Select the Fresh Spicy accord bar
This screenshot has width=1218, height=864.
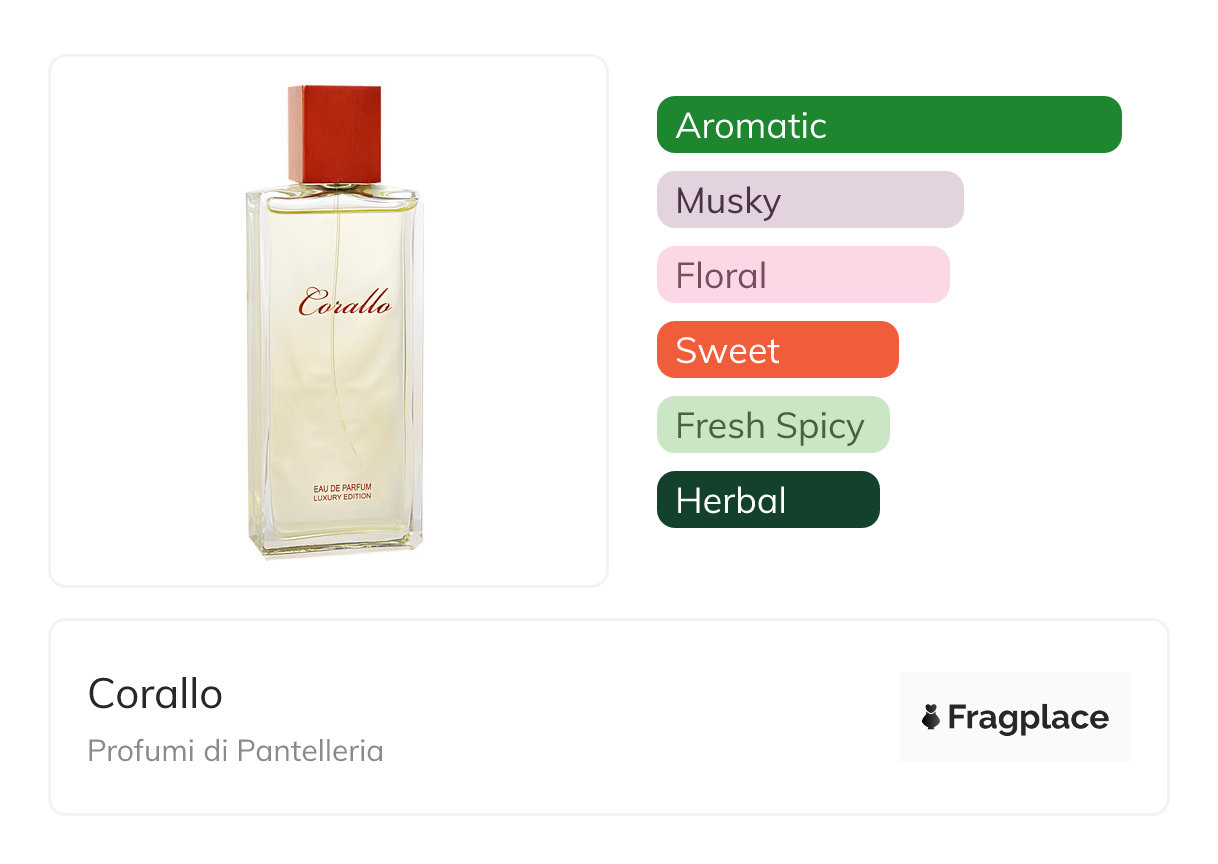tap(773, 425)
